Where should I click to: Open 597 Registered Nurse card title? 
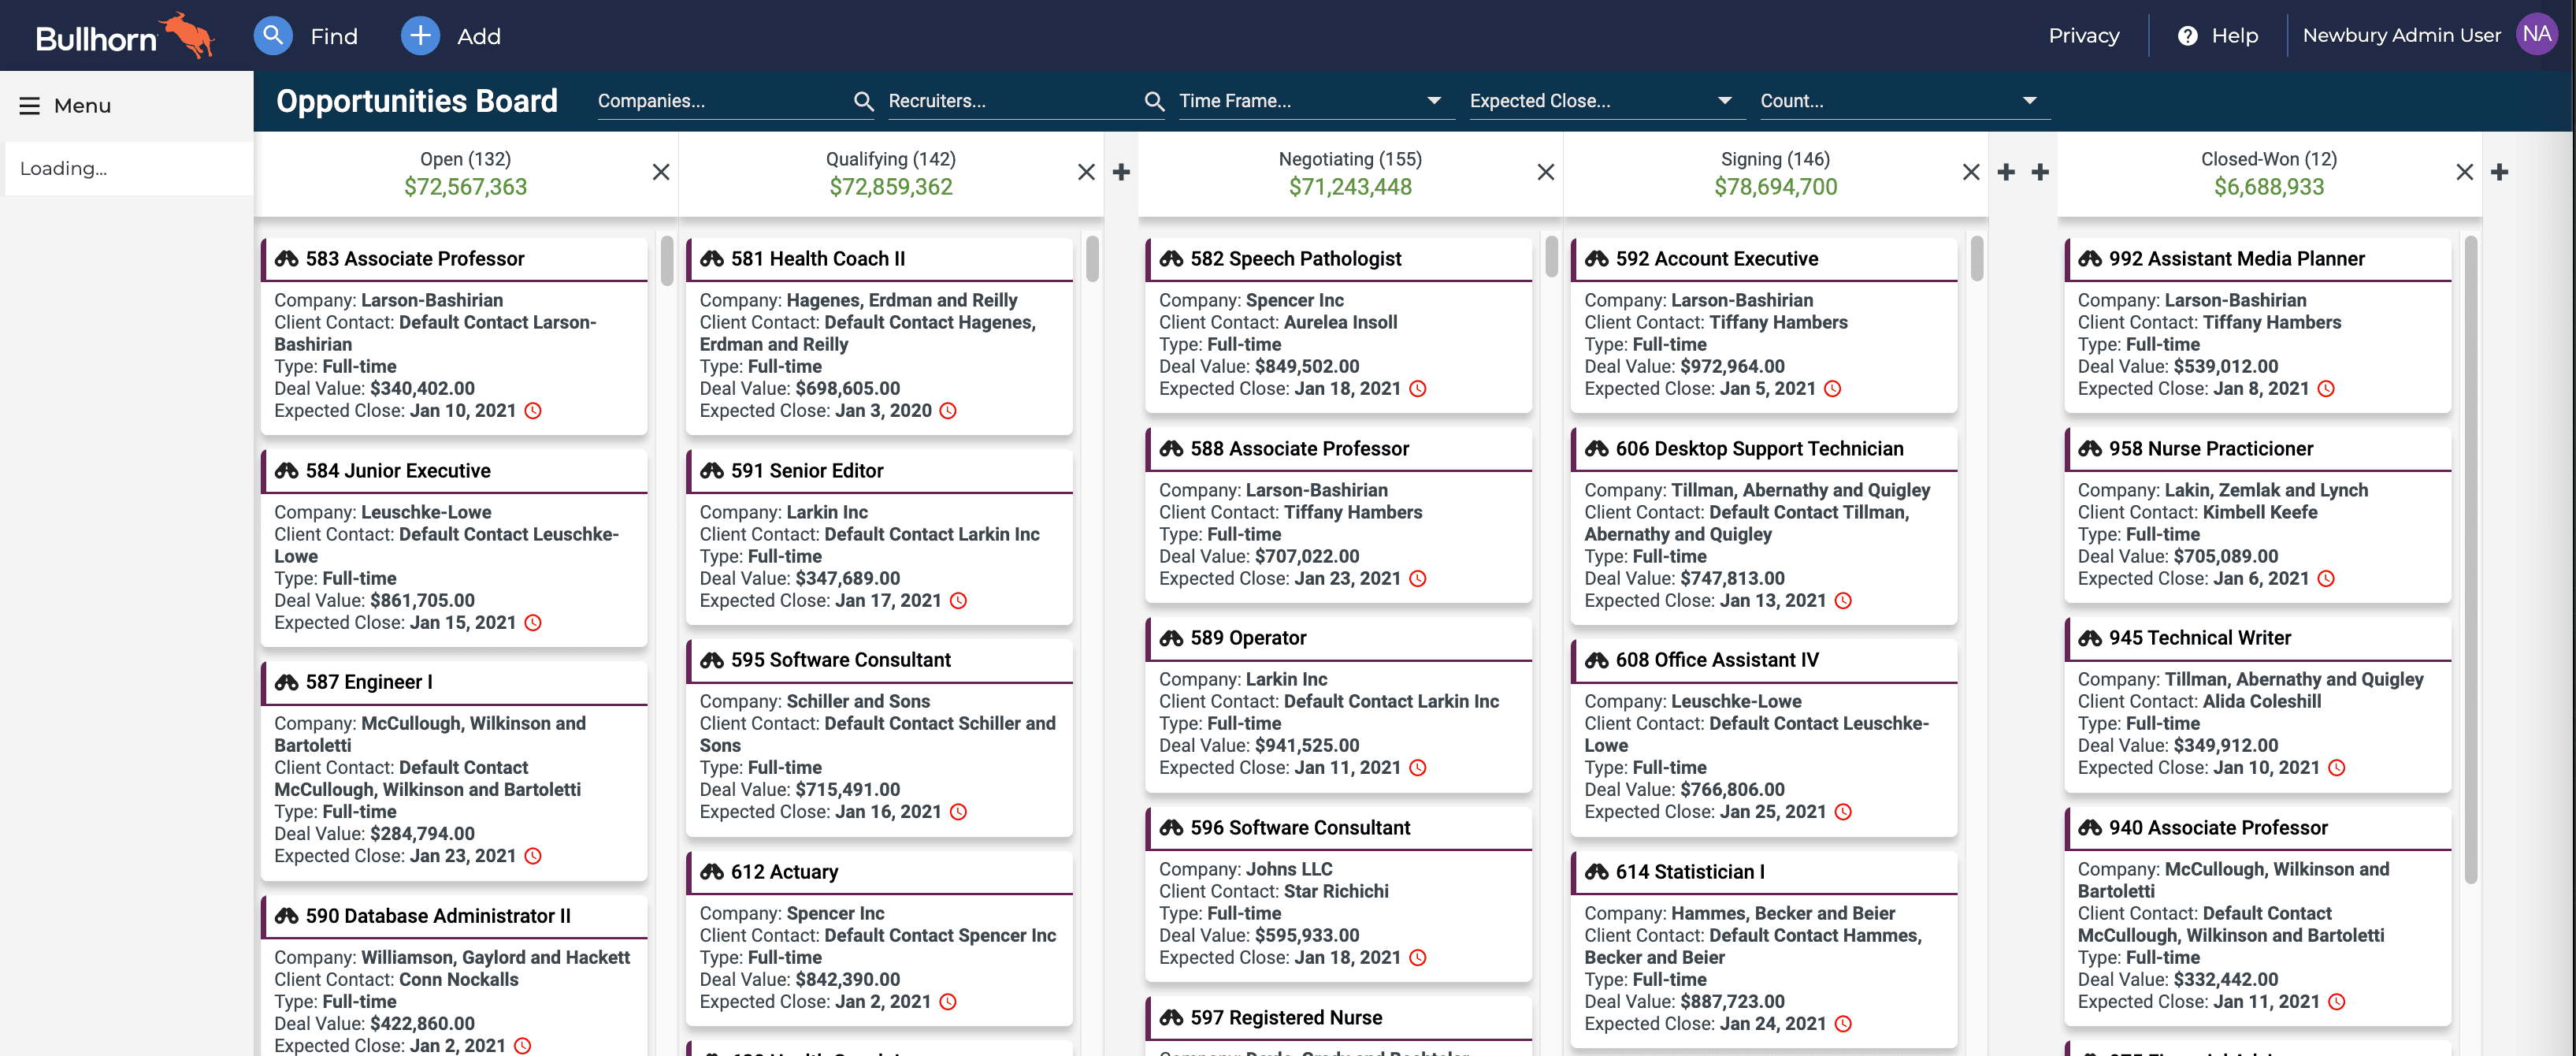pyautogui.click(x=1286, y=1018)
